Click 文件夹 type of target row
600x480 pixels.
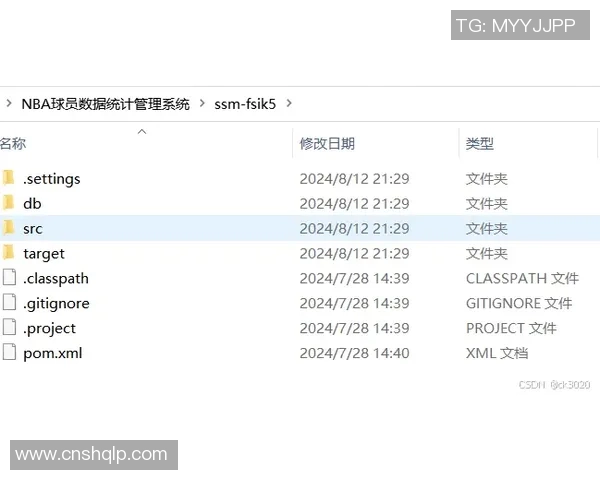[x=486, y=253]
